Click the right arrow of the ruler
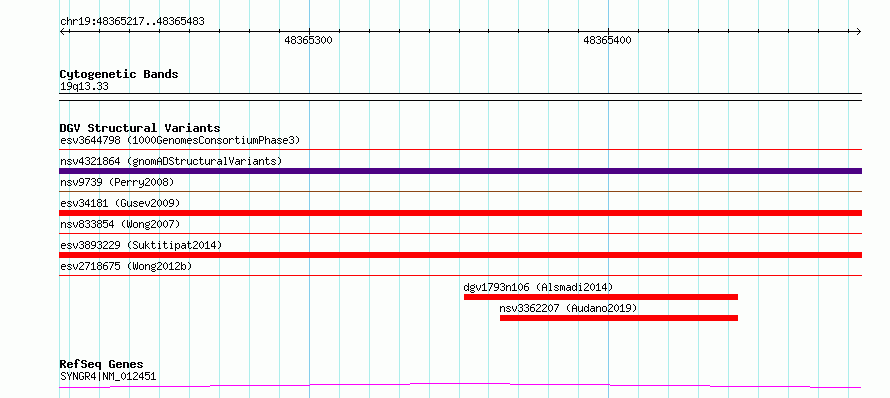This screenshot has height=398, width=890. coord(858,31)
